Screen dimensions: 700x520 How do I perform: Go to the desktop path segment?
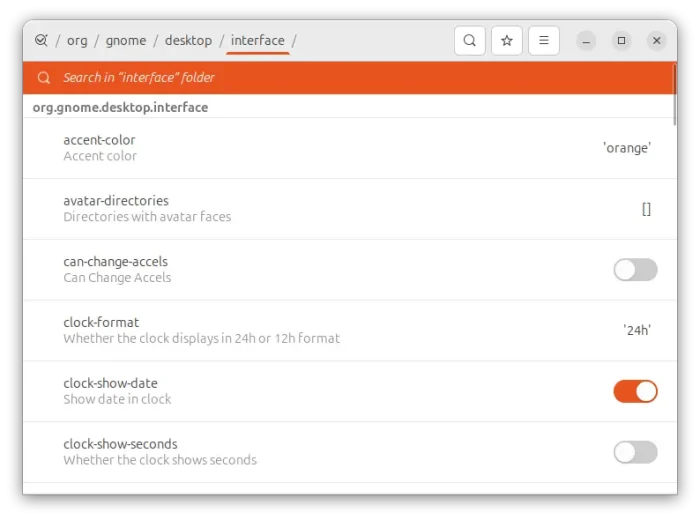pyautogui.click(x=188, y=41)
